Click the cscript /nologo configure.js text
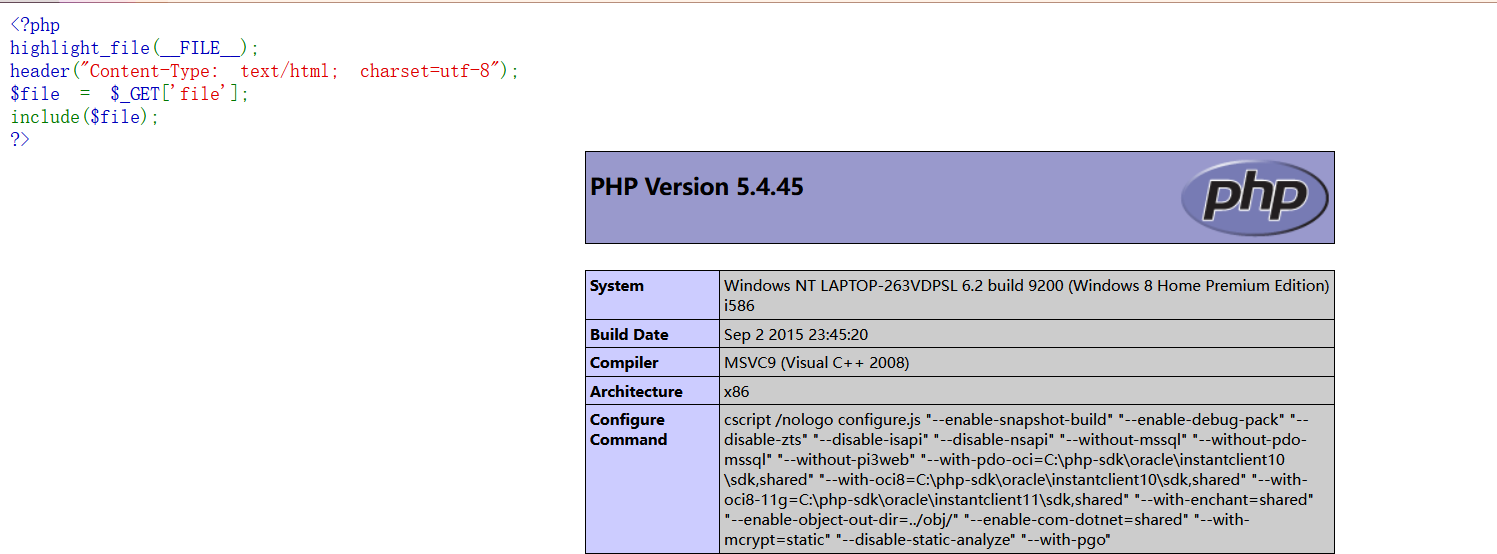The width and height of the screenshot is (1497, 554). 824,420
